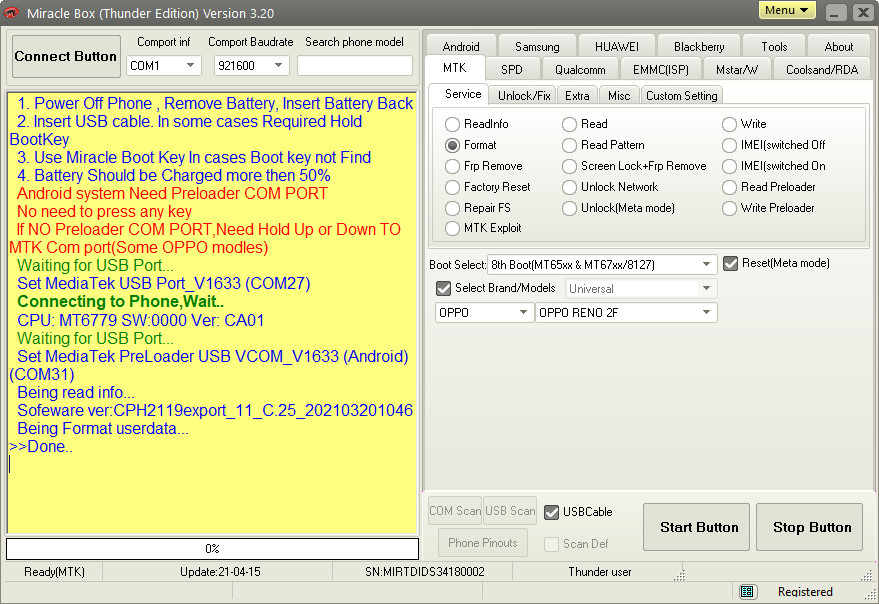Viewport: 879px width, 604px height.
Task: Open the HUAWEI tab
Action: click(617, 47)
